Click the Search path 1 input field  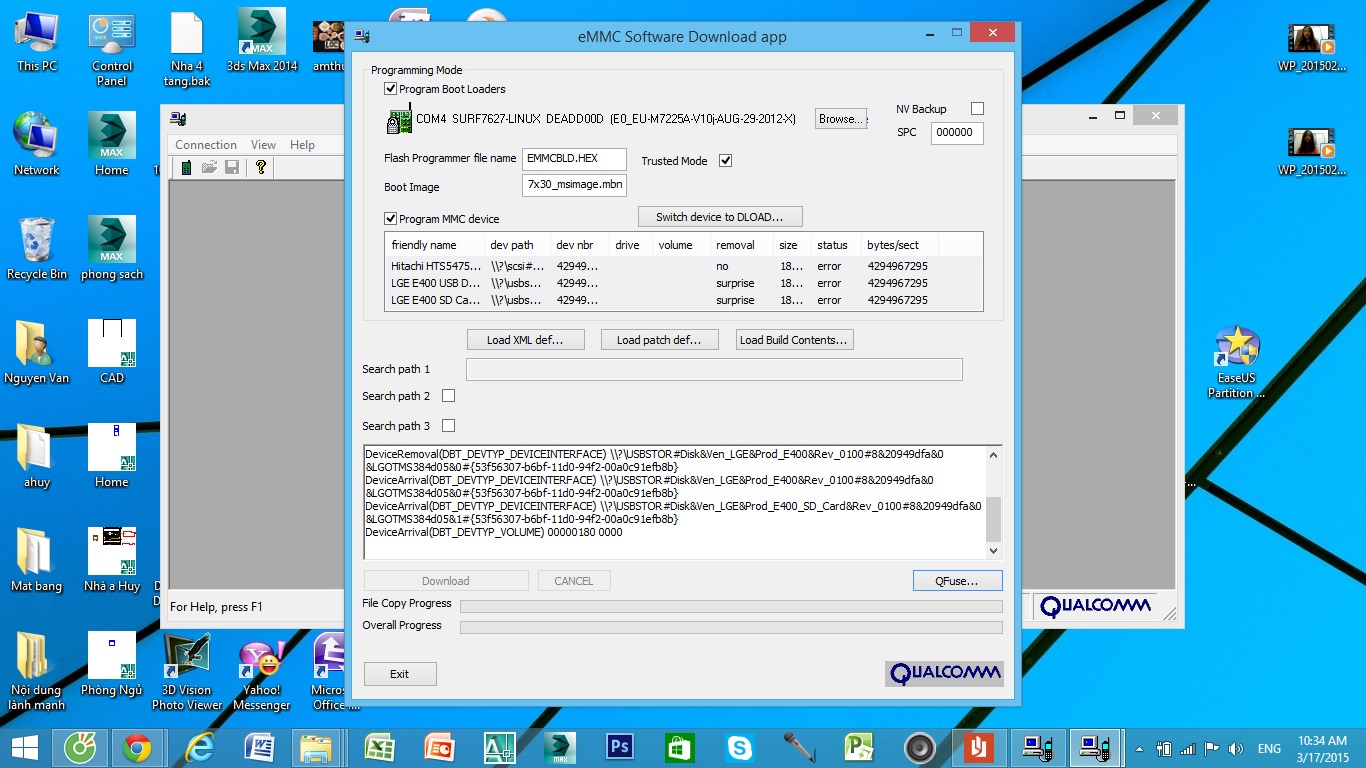pos(714,369)
